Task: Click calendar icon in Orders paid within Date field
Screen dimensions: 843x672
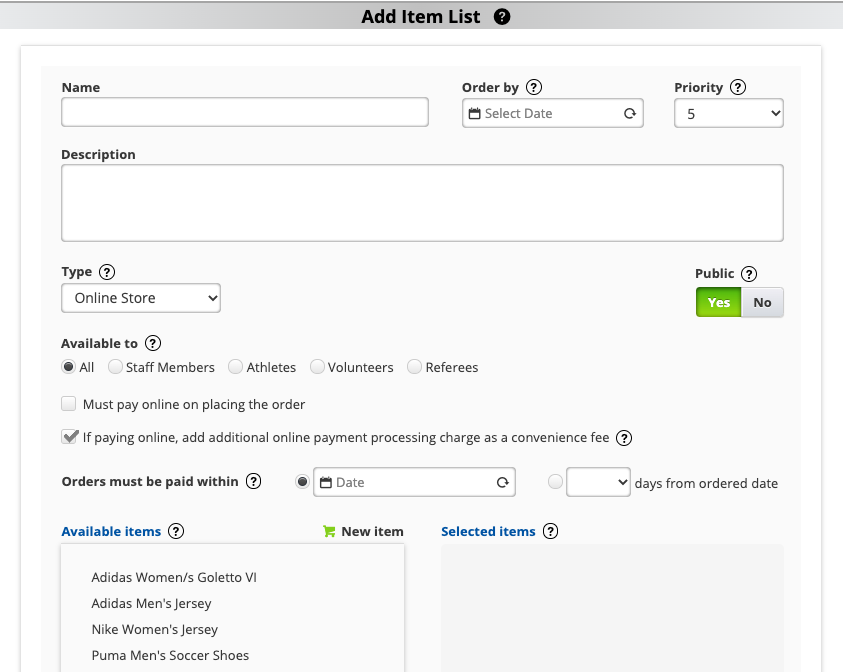Action: click(327, 482)
